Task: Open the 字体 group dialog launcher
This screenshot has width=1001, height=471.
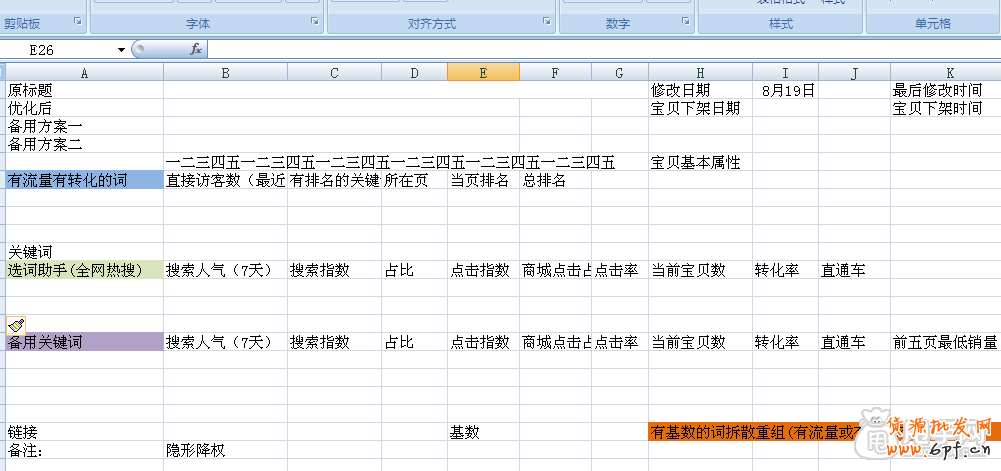Action: click(x=314, y=21)
